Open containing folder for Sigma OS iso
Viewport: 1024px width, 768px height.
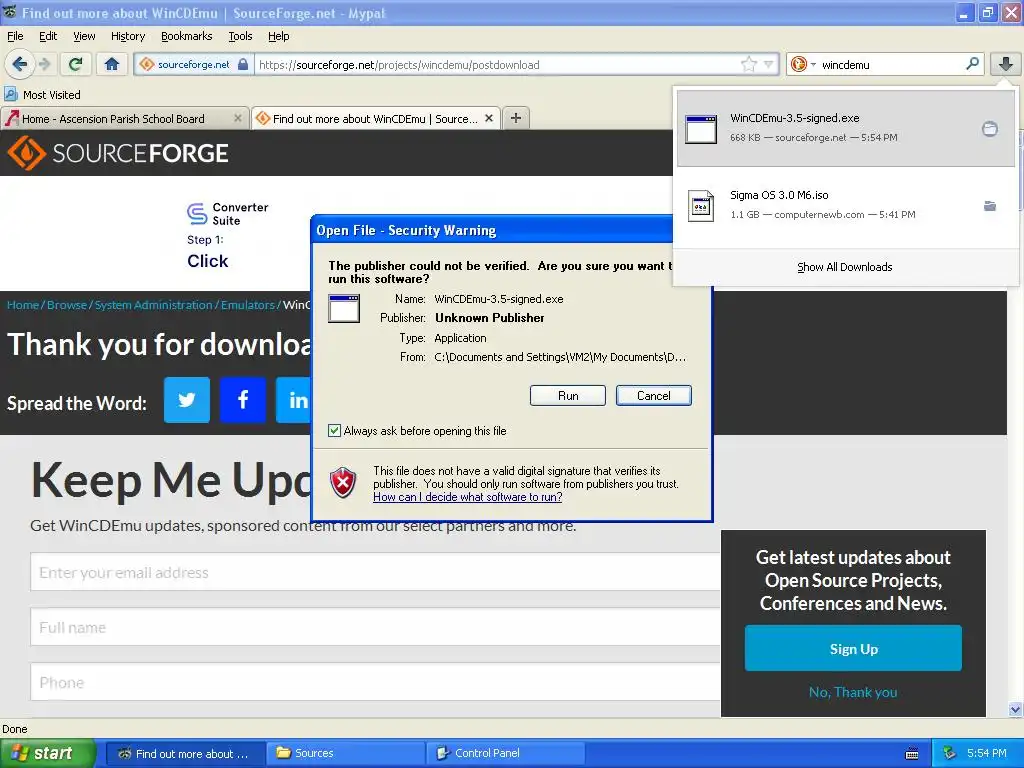click(x=990, y=206)
